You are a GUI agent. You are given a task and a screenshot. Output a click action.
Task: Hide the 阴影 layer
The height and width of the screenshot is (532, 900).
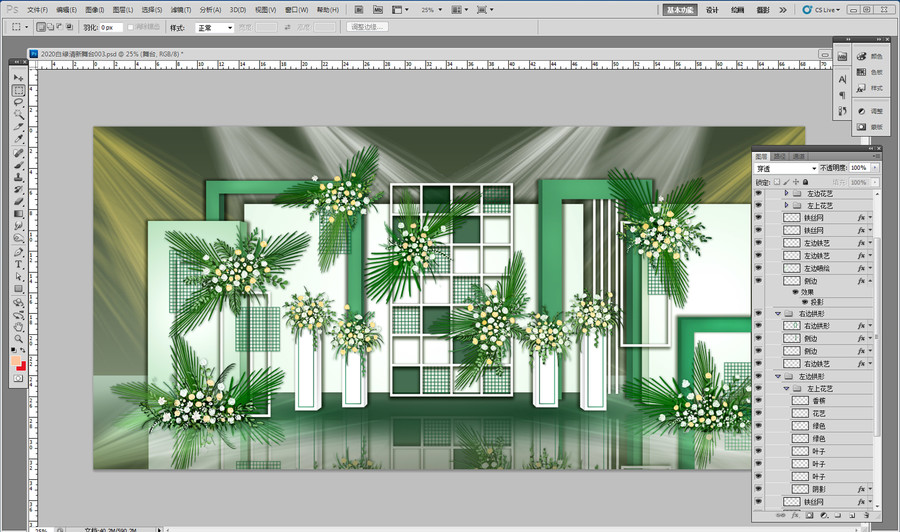759,489
